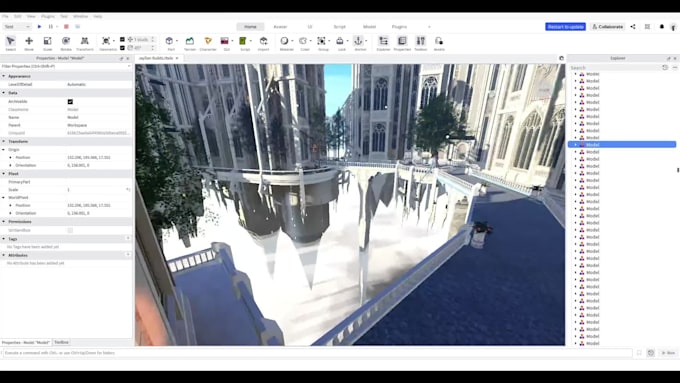Open the Window menu

point(80,16)
